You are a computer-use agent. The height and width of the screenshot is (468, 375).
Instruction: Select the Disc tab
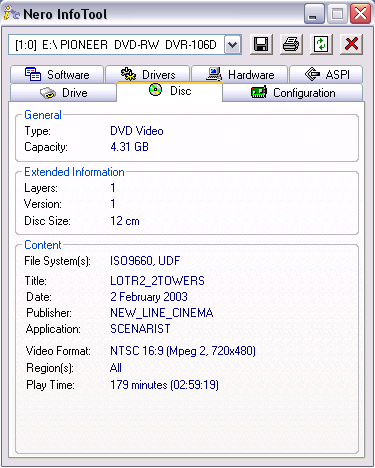pos(169,91)
